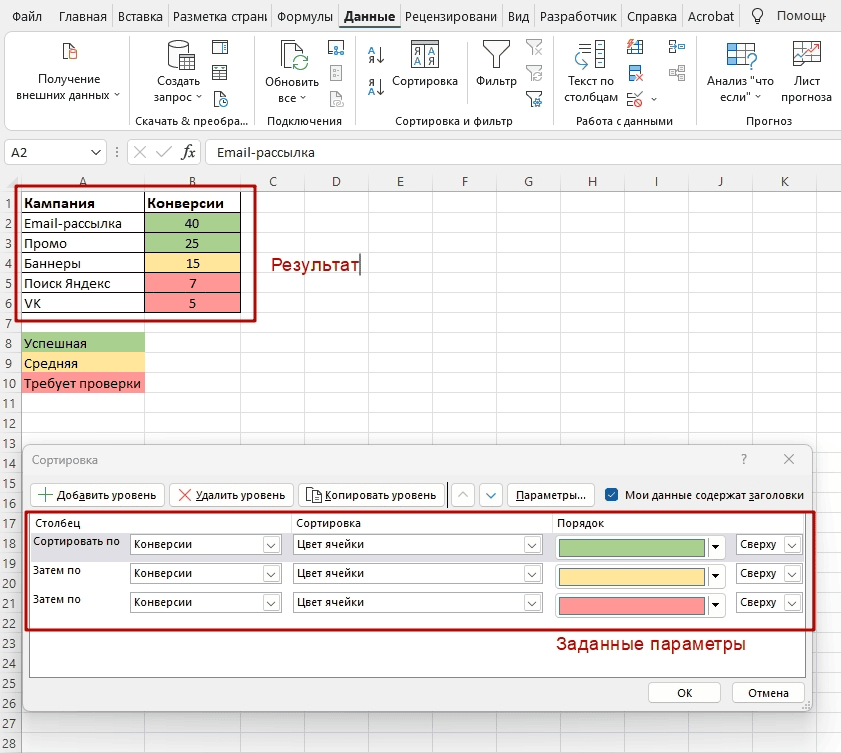
Task: Open second level 'Цвет ячейки' sort-on dropdown
Action: tap(531, 574)
